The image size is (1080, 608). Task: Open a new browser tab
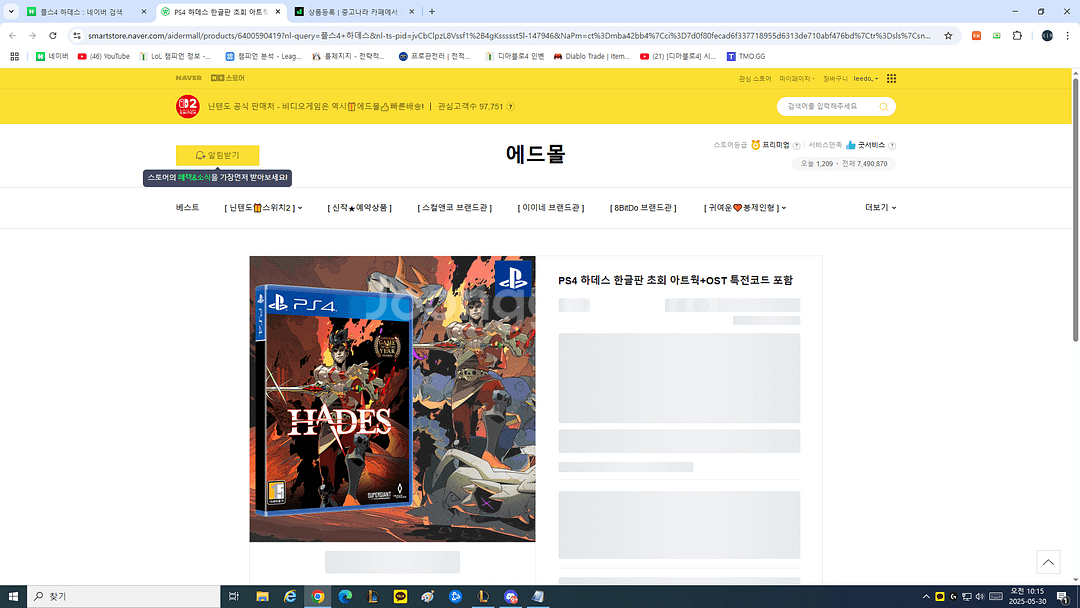click(432, 12)
